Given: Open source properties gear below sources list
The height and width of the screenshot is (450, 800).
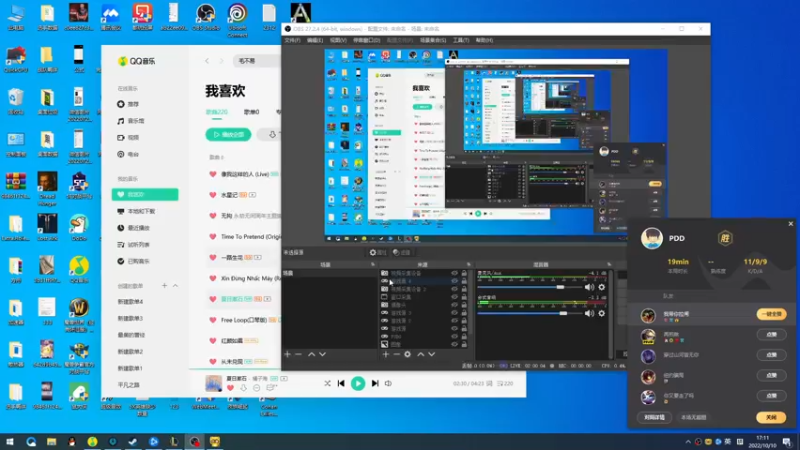Looking at the screenshot, I should tap(407, 354).
